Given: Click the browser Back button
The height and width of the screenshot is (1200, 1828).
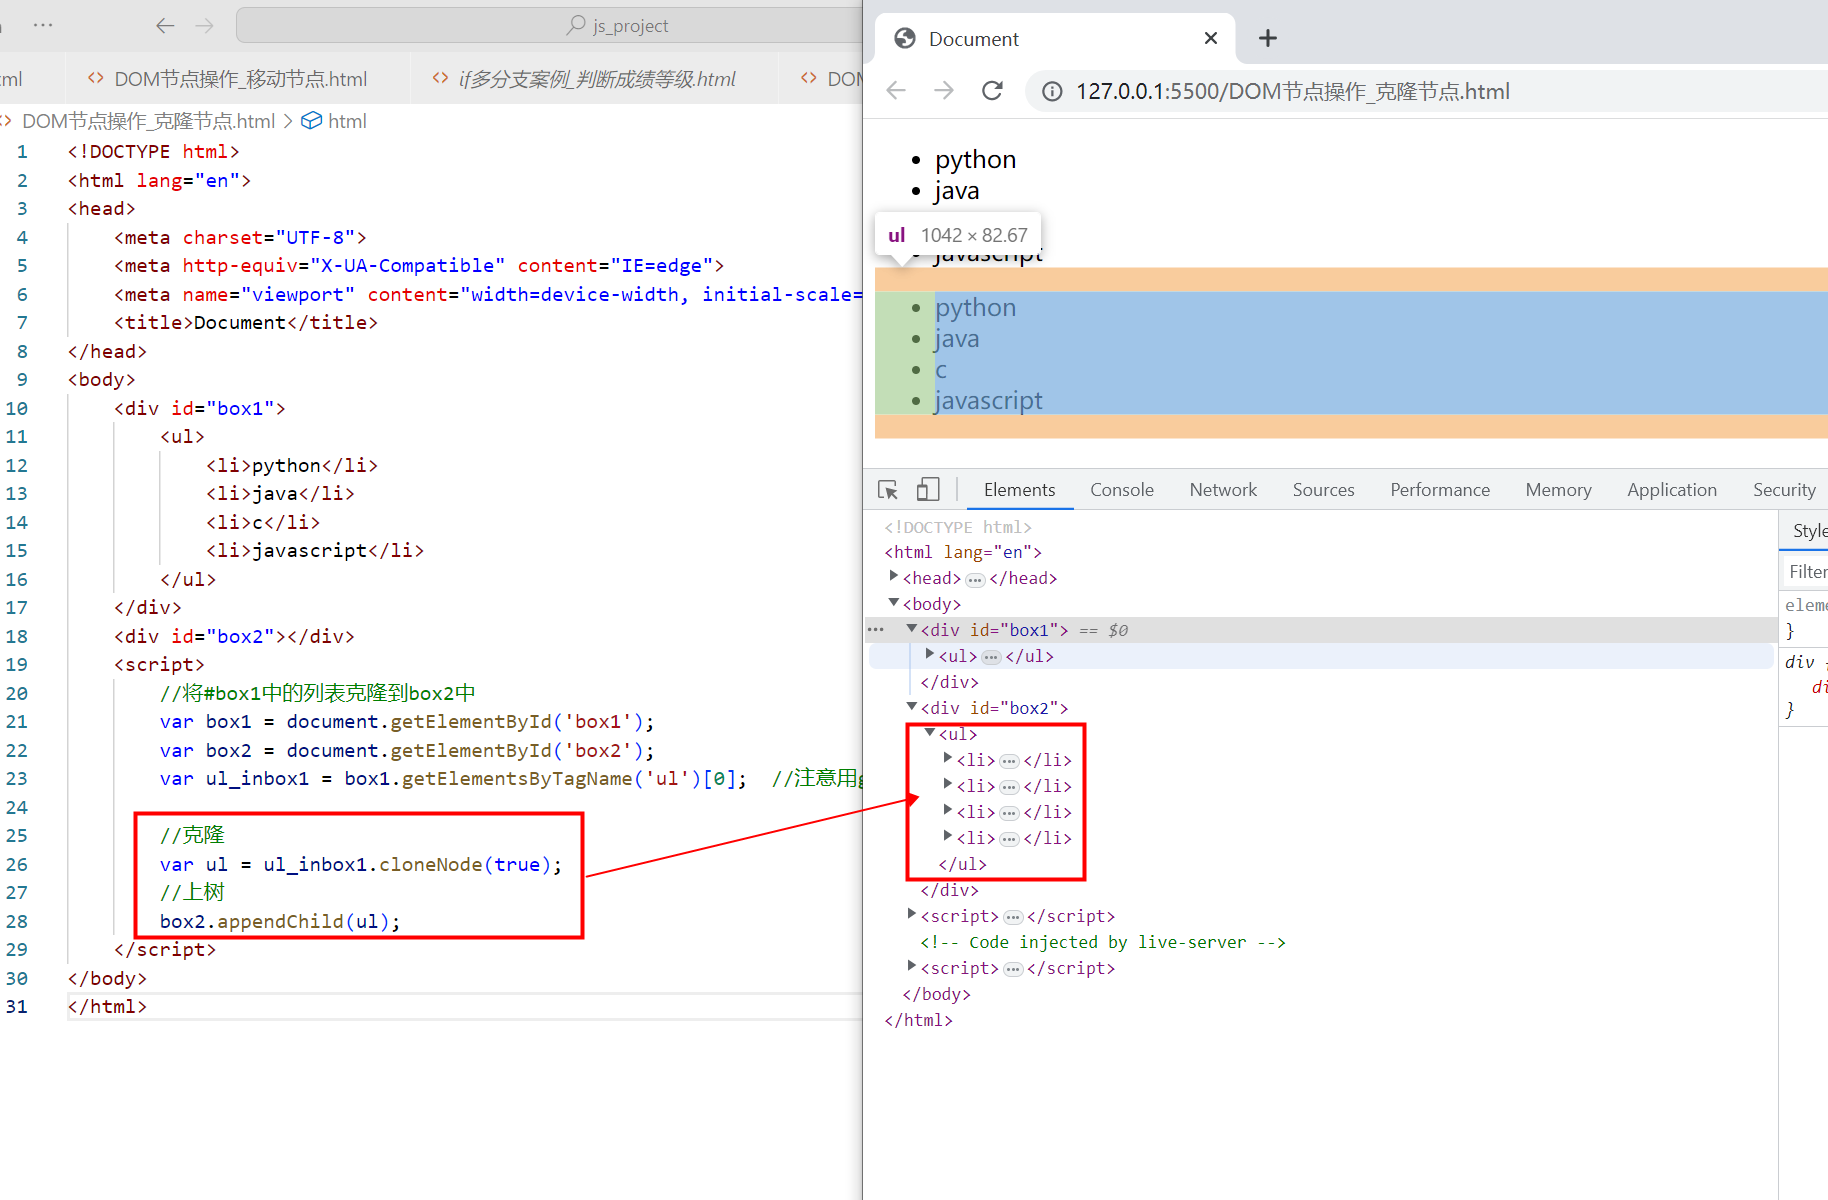Looking at the screenshot, I should click(x=896, y=91).
